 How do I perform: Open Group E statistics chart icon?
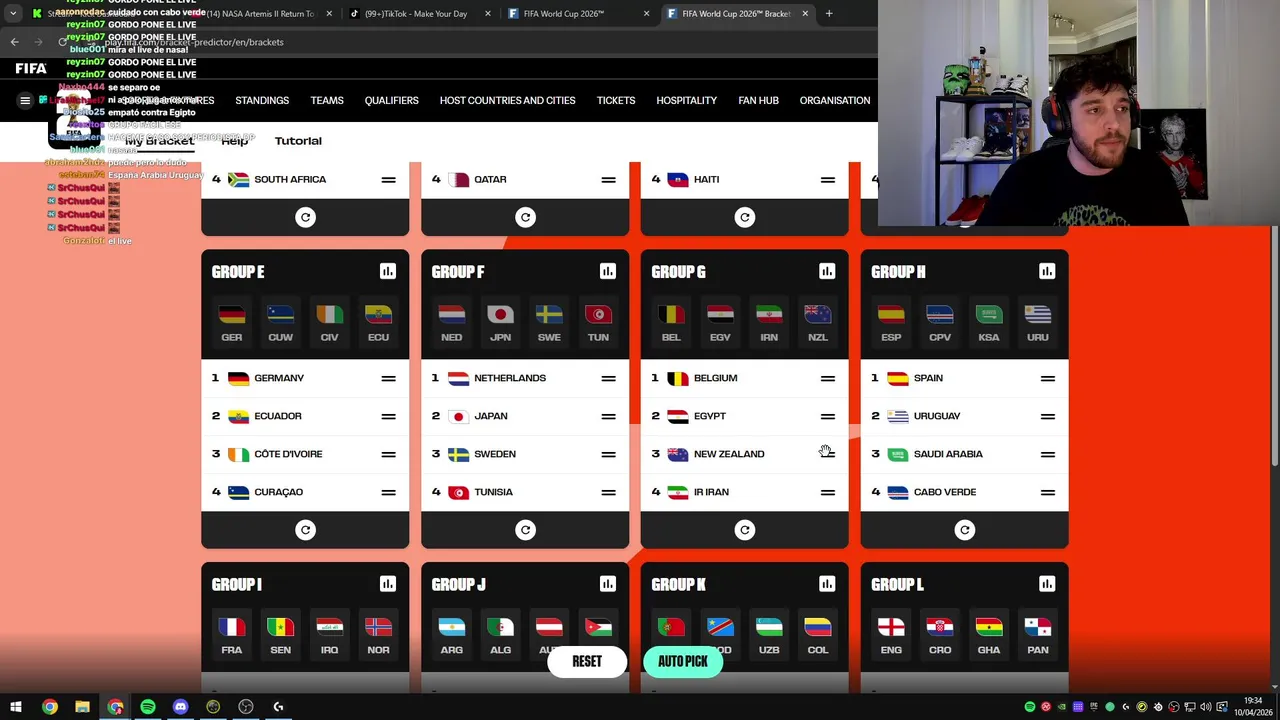(388, 271)
